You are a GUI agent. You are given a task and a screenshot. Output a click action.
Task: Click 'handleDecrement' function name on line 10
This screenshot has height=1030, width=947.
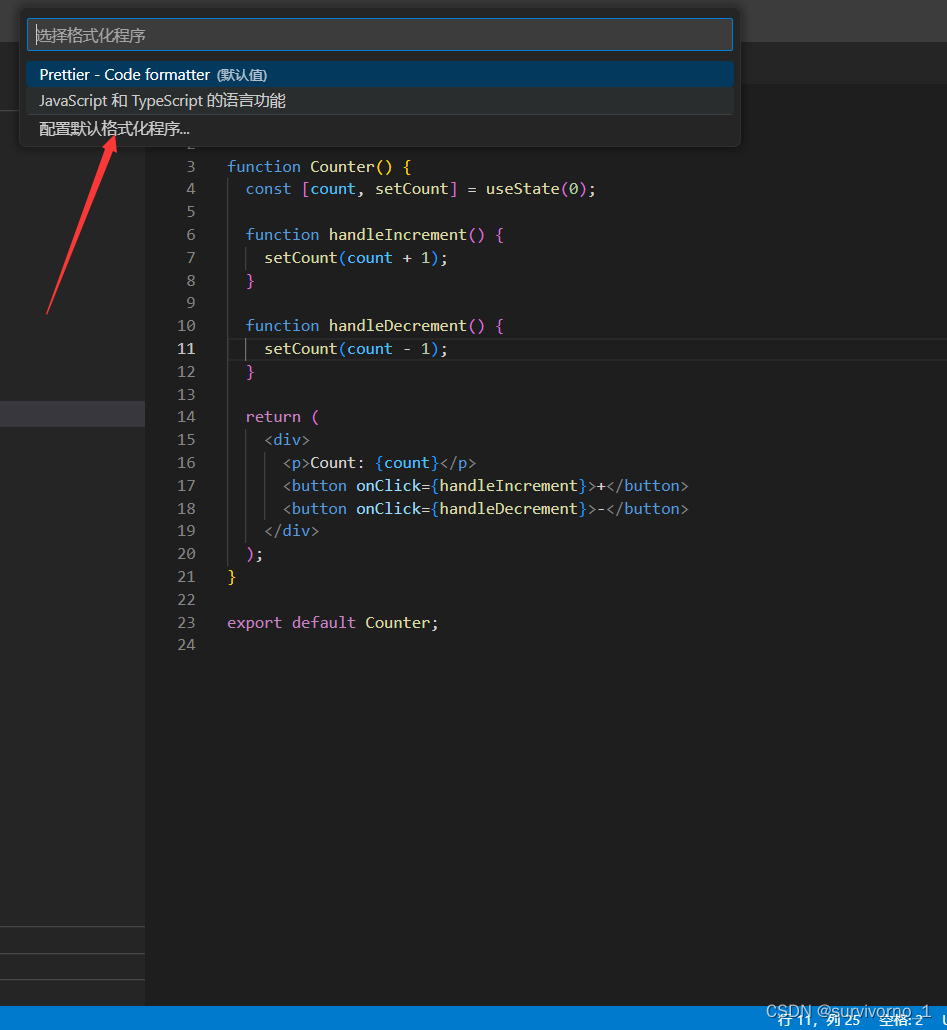pyautogui.click(x=397, y=326)
